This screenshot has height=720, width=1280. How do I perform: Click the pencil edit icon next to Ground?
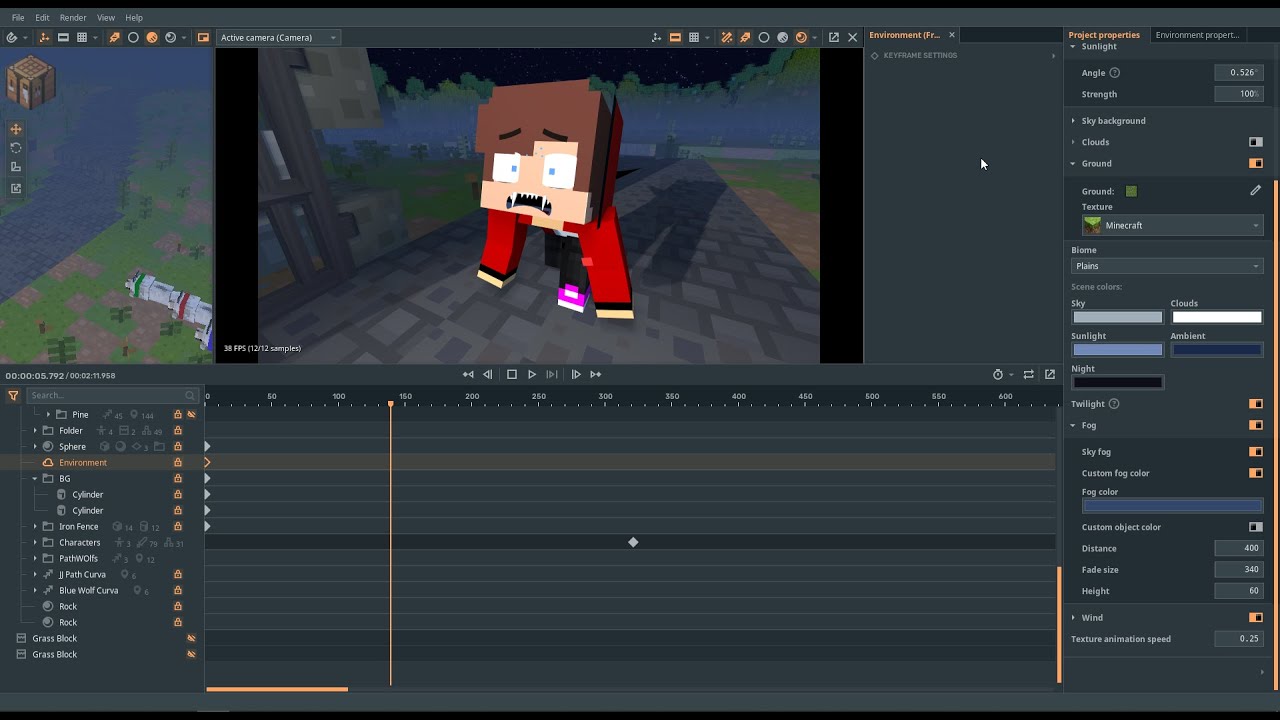[1256, 190]
